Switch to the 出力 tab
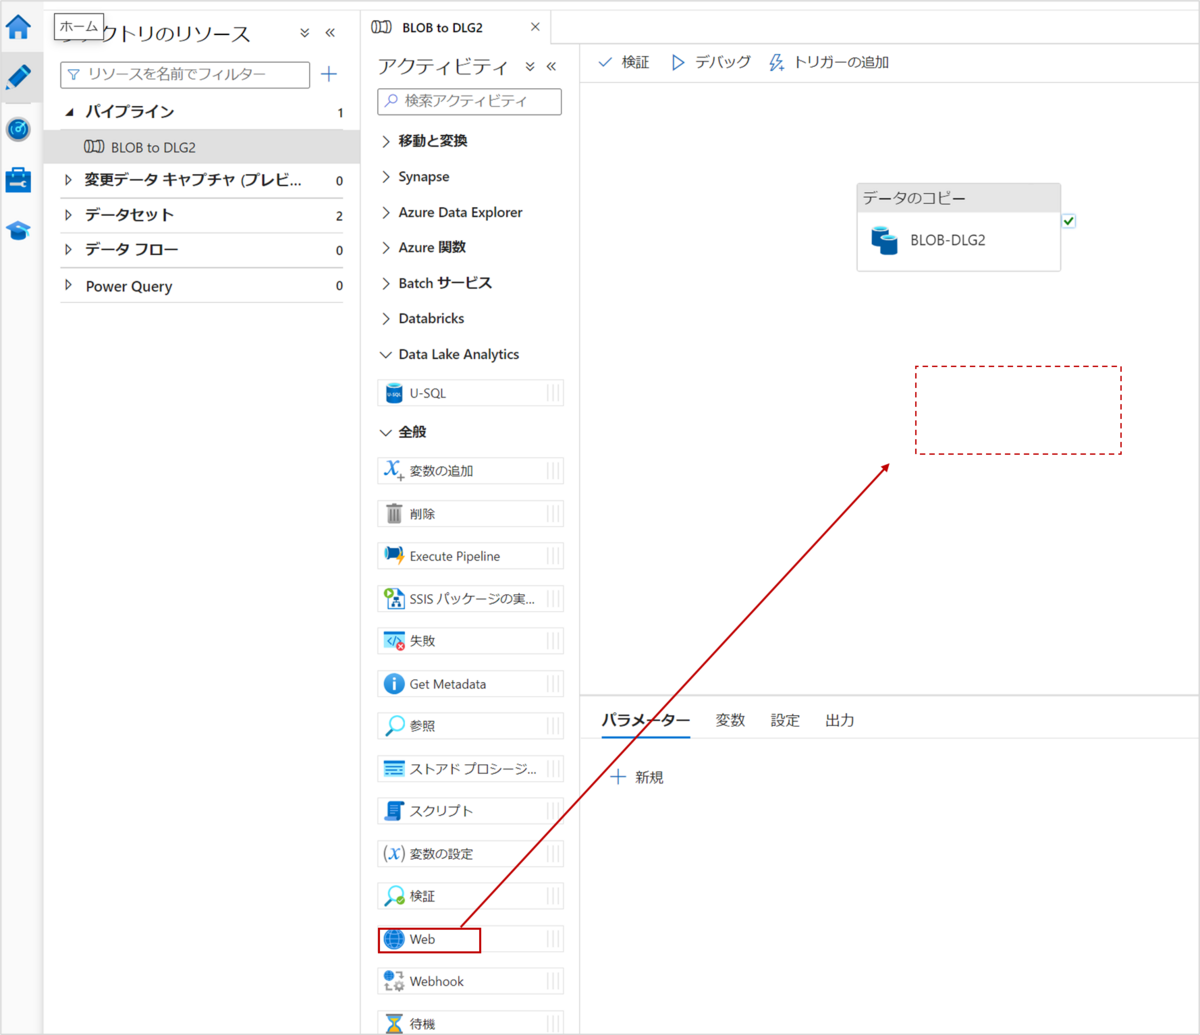This screenshot has width=1200, height=1035. coord(840,720)
